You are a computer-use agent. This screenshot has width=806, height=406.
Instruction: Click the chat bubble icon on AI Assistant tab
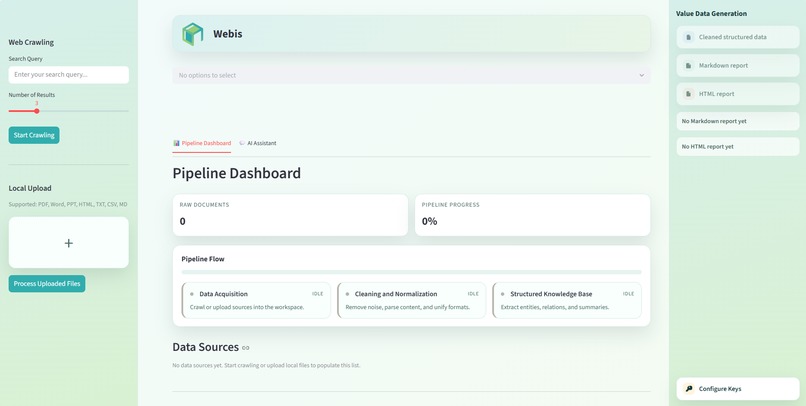[242, 143]
